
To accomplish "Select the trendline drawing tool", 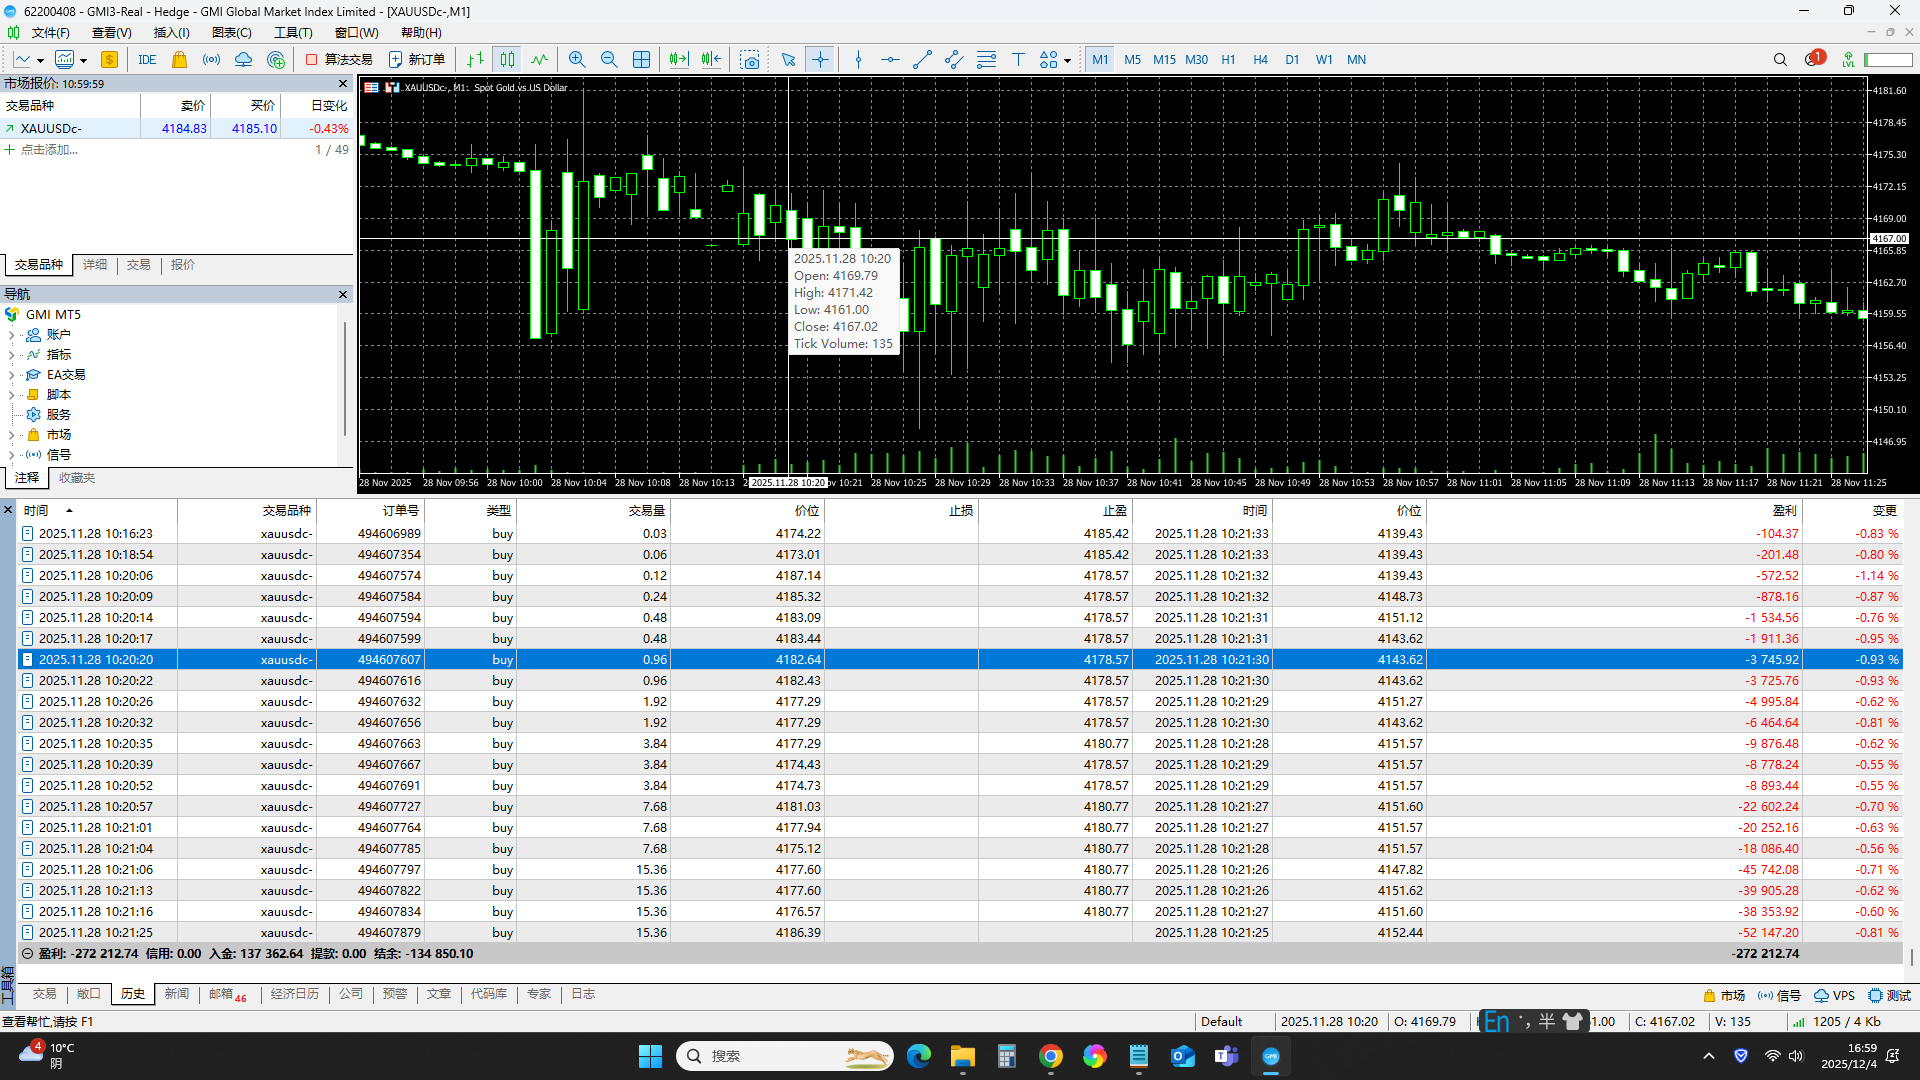I will point(922,60).
